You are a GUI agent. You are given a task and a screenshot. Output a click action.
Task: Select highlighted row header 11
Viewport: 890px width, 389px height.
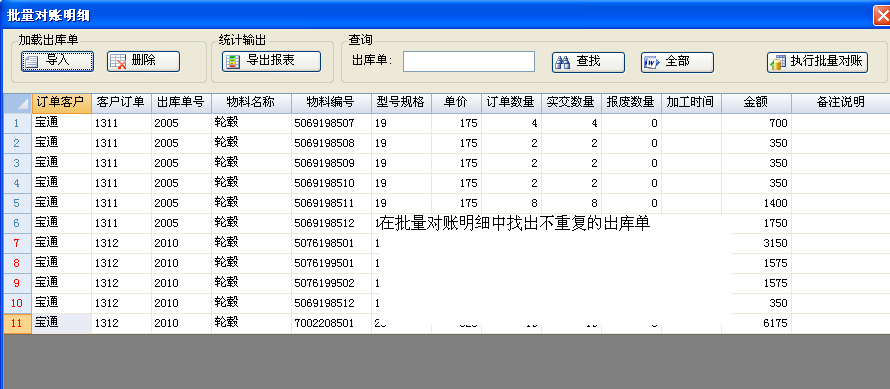(x=18, y=323)
